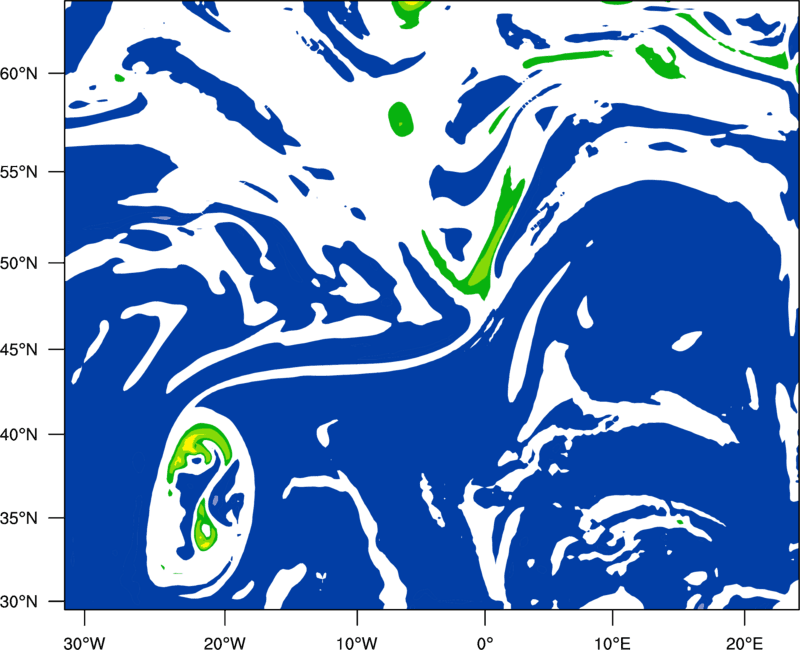Click the 45°N latitude axis label

point(19,349)
